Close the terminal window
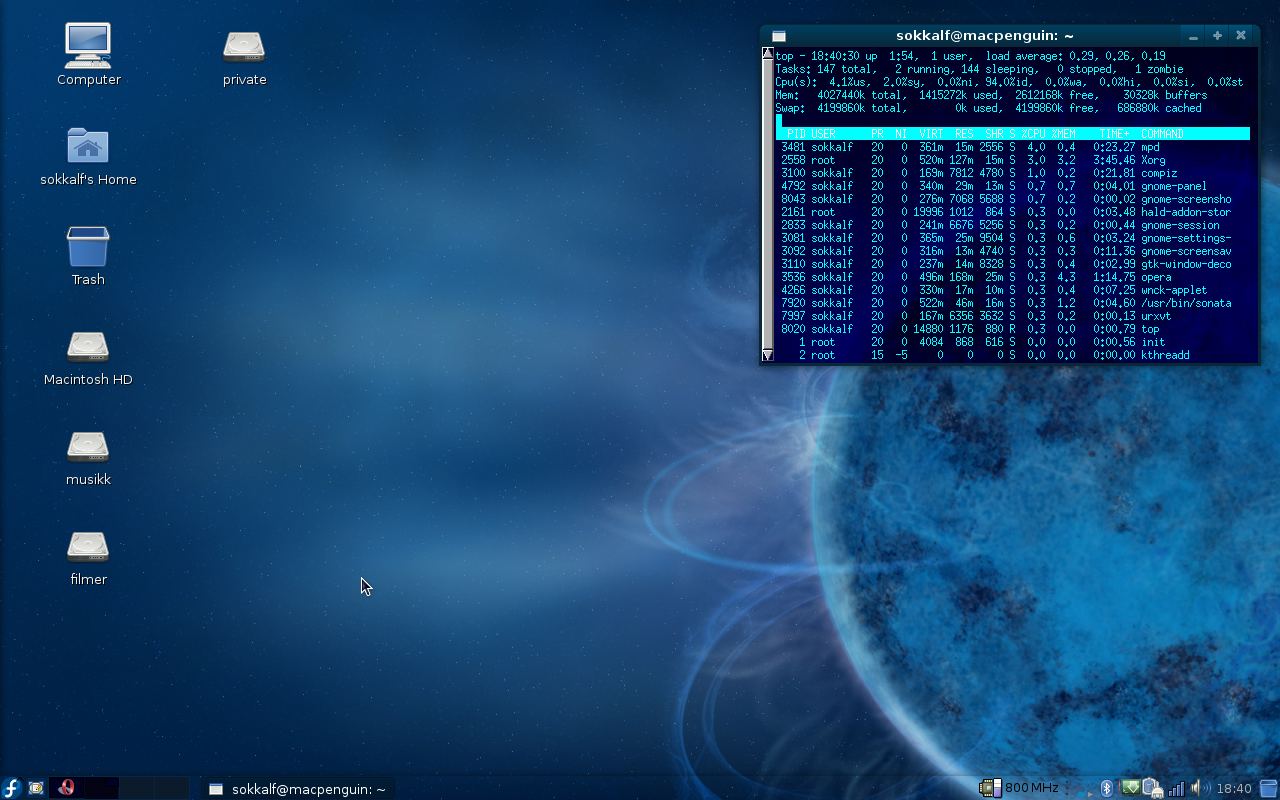Image resolution: width=1280 pixels, height=800 pixels. 1241,36
